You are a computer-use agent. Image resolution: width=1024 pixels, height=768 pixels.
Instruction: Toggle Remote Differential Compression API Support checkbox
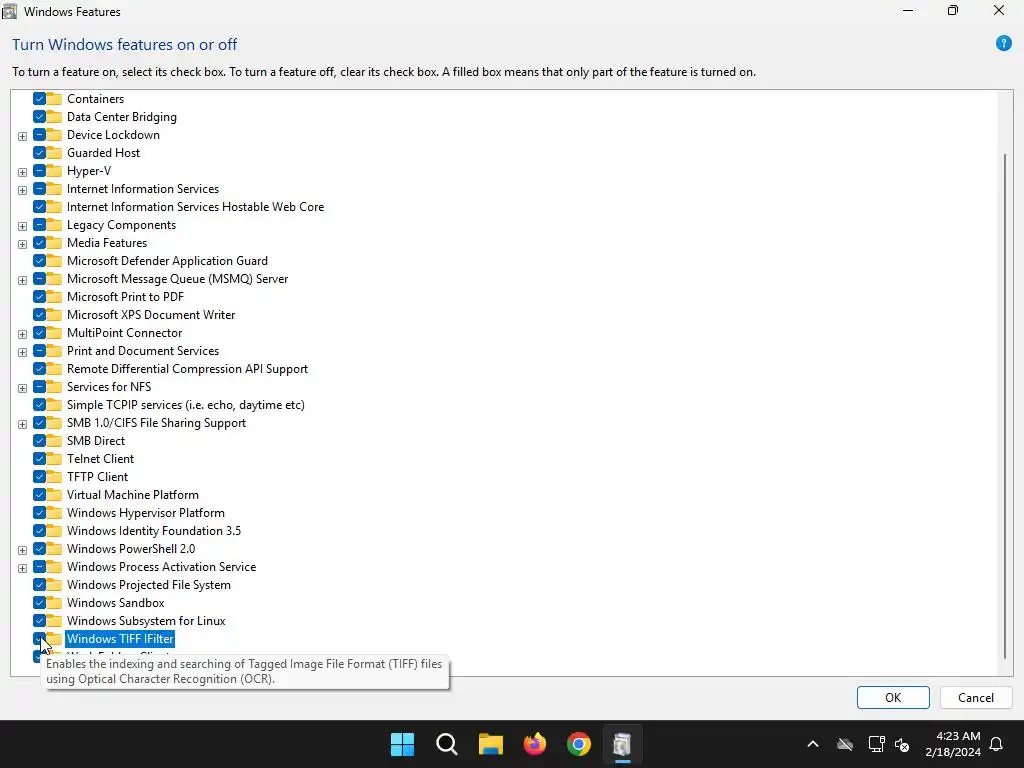[x=39, y=369]
